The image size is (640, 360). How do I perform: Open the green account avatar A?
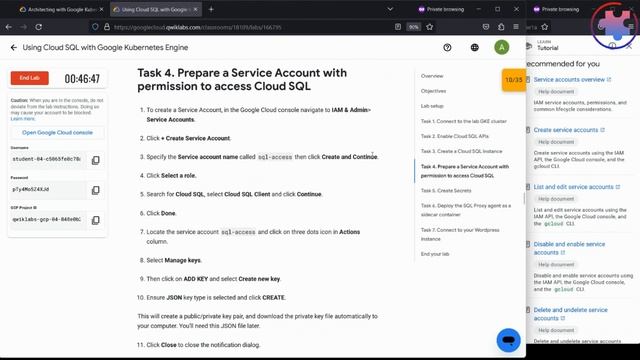[502, 47]
